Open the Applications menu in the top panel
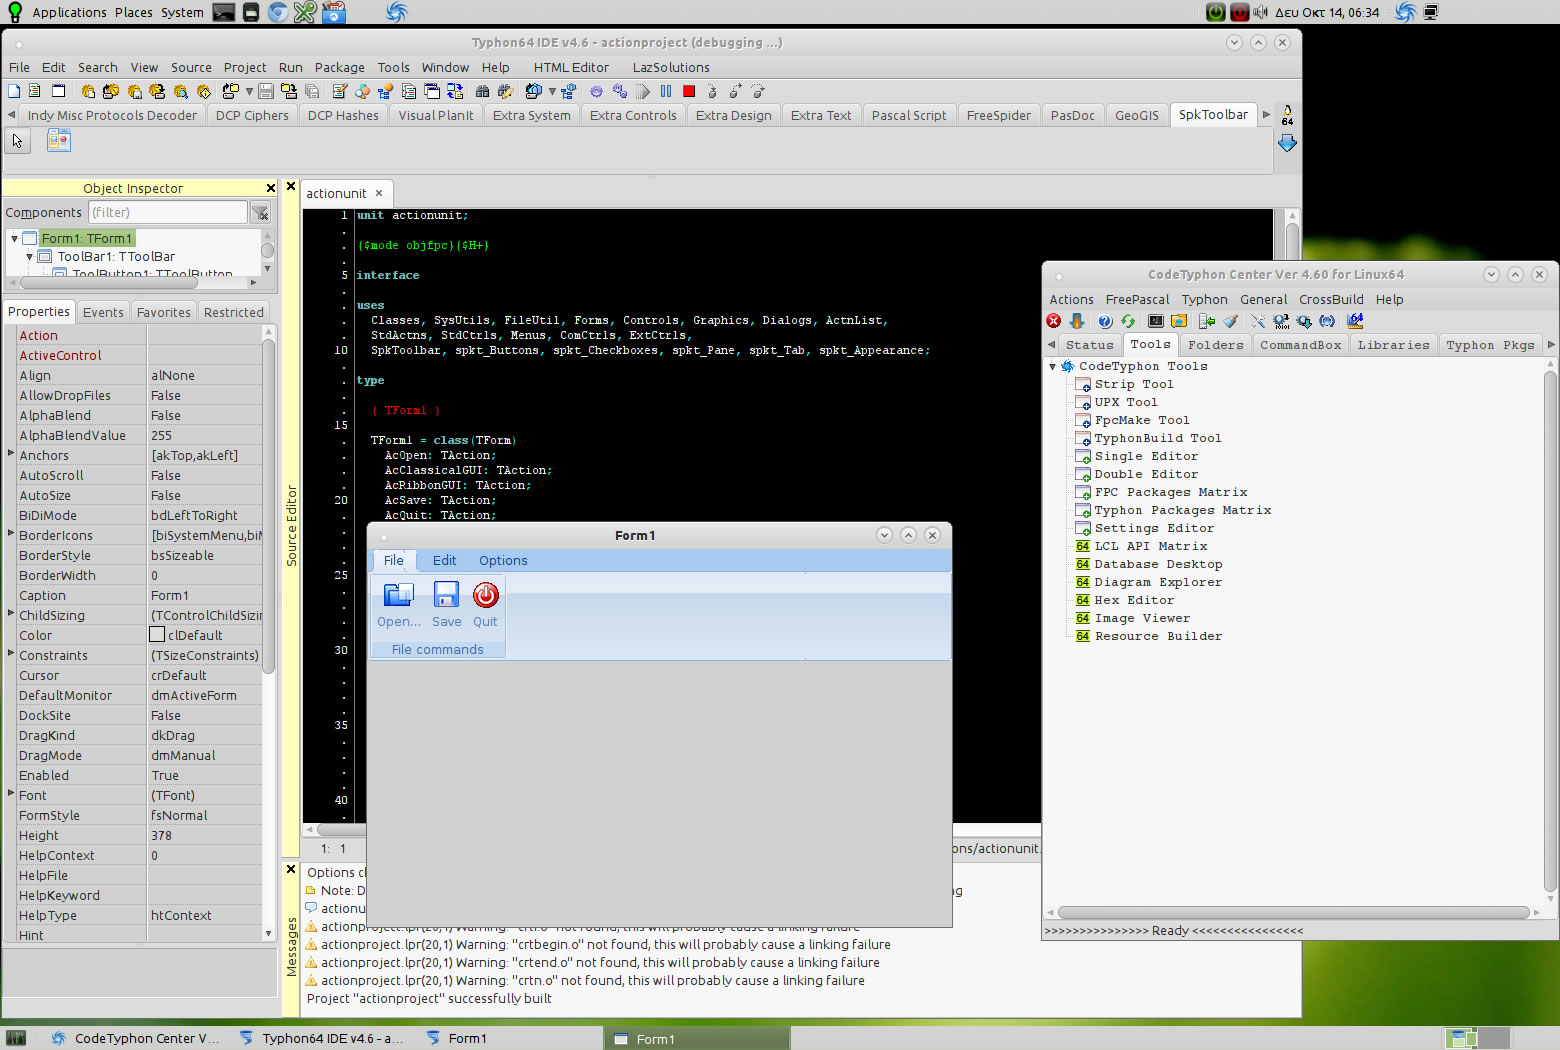 (69, 12)
